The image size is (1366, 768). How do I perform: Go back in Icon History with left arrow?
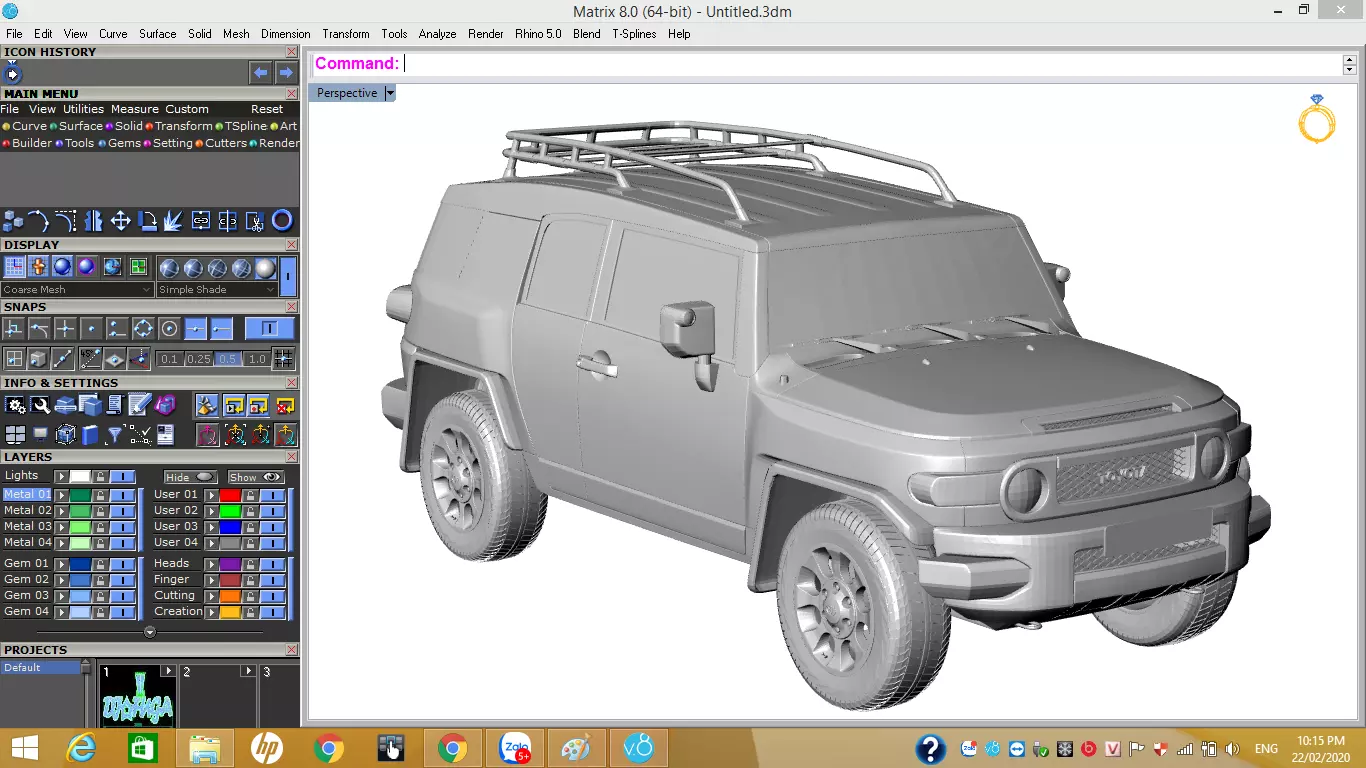[260, 73]
